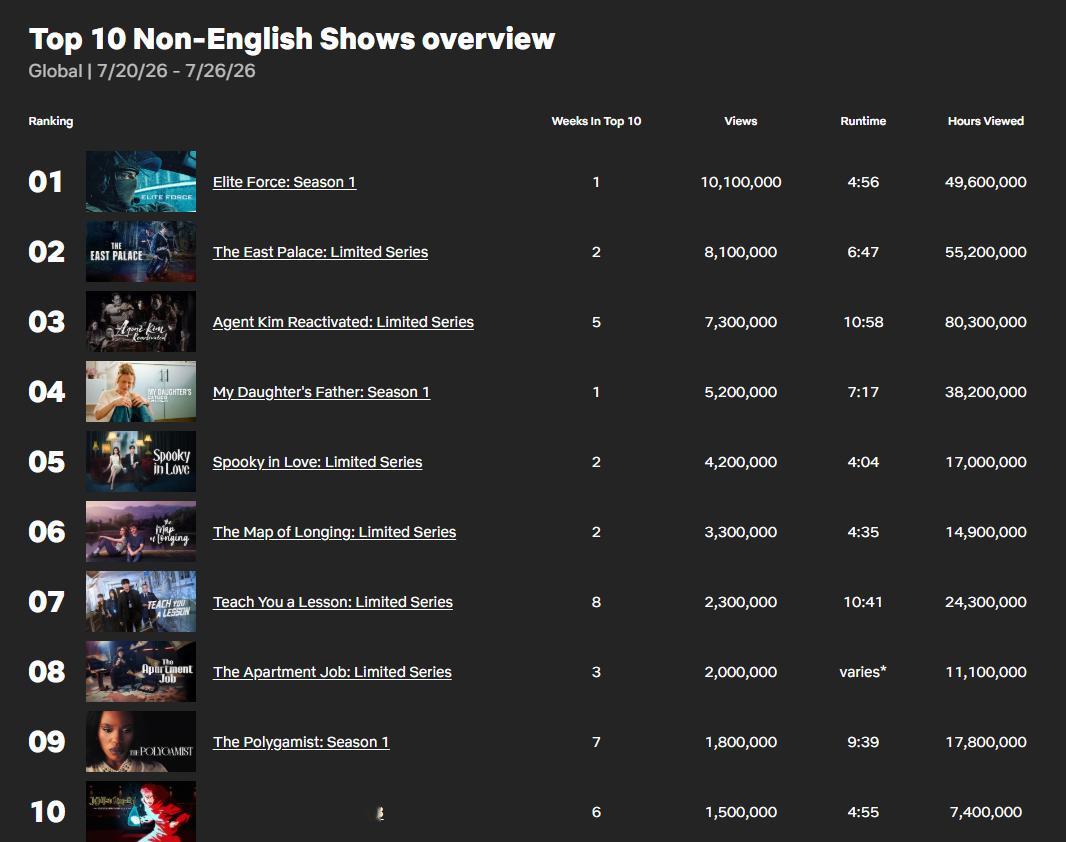Click the Hours Viewed column header
1066x842 pixels.
tap(986, 121)
